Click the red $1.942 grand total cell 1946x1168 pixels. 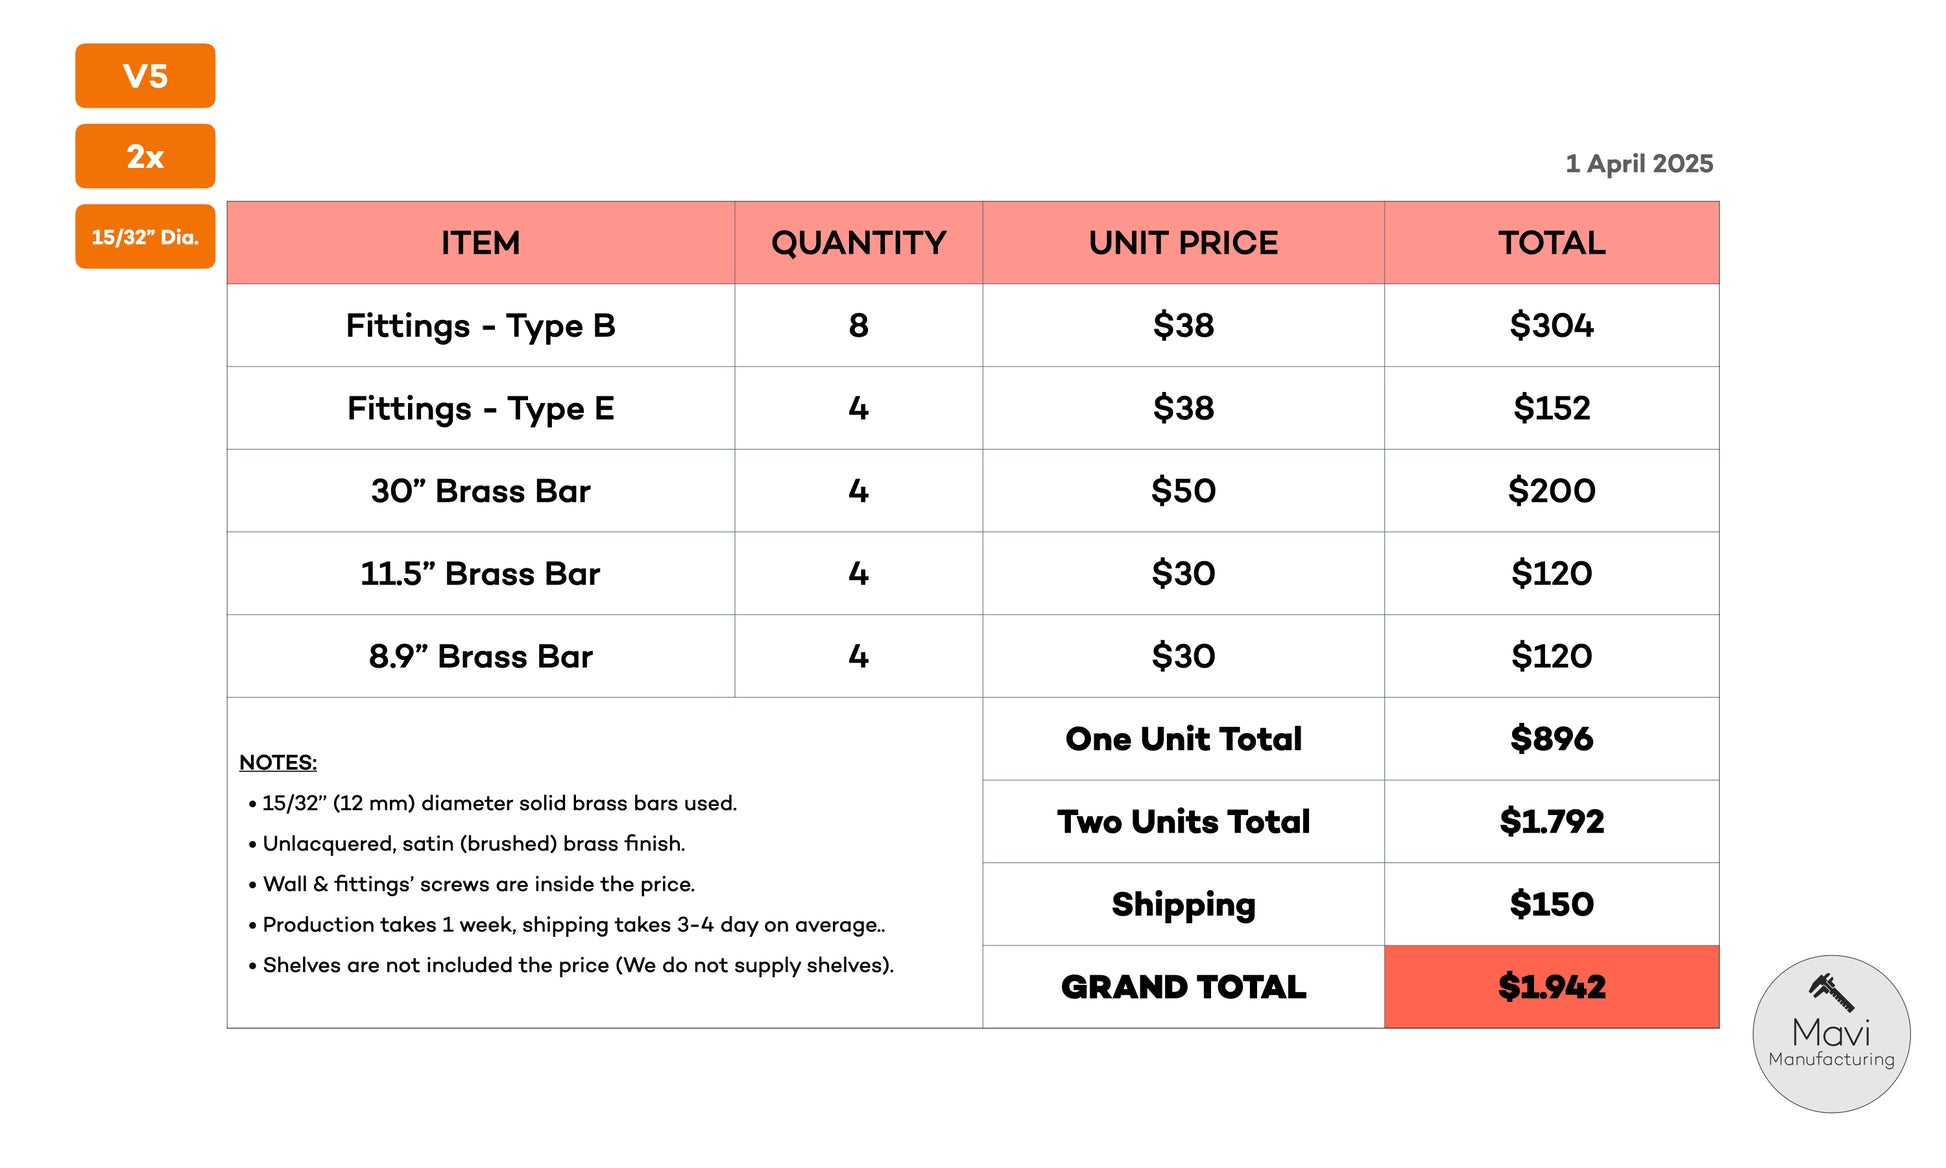(x=1551, y=987)
